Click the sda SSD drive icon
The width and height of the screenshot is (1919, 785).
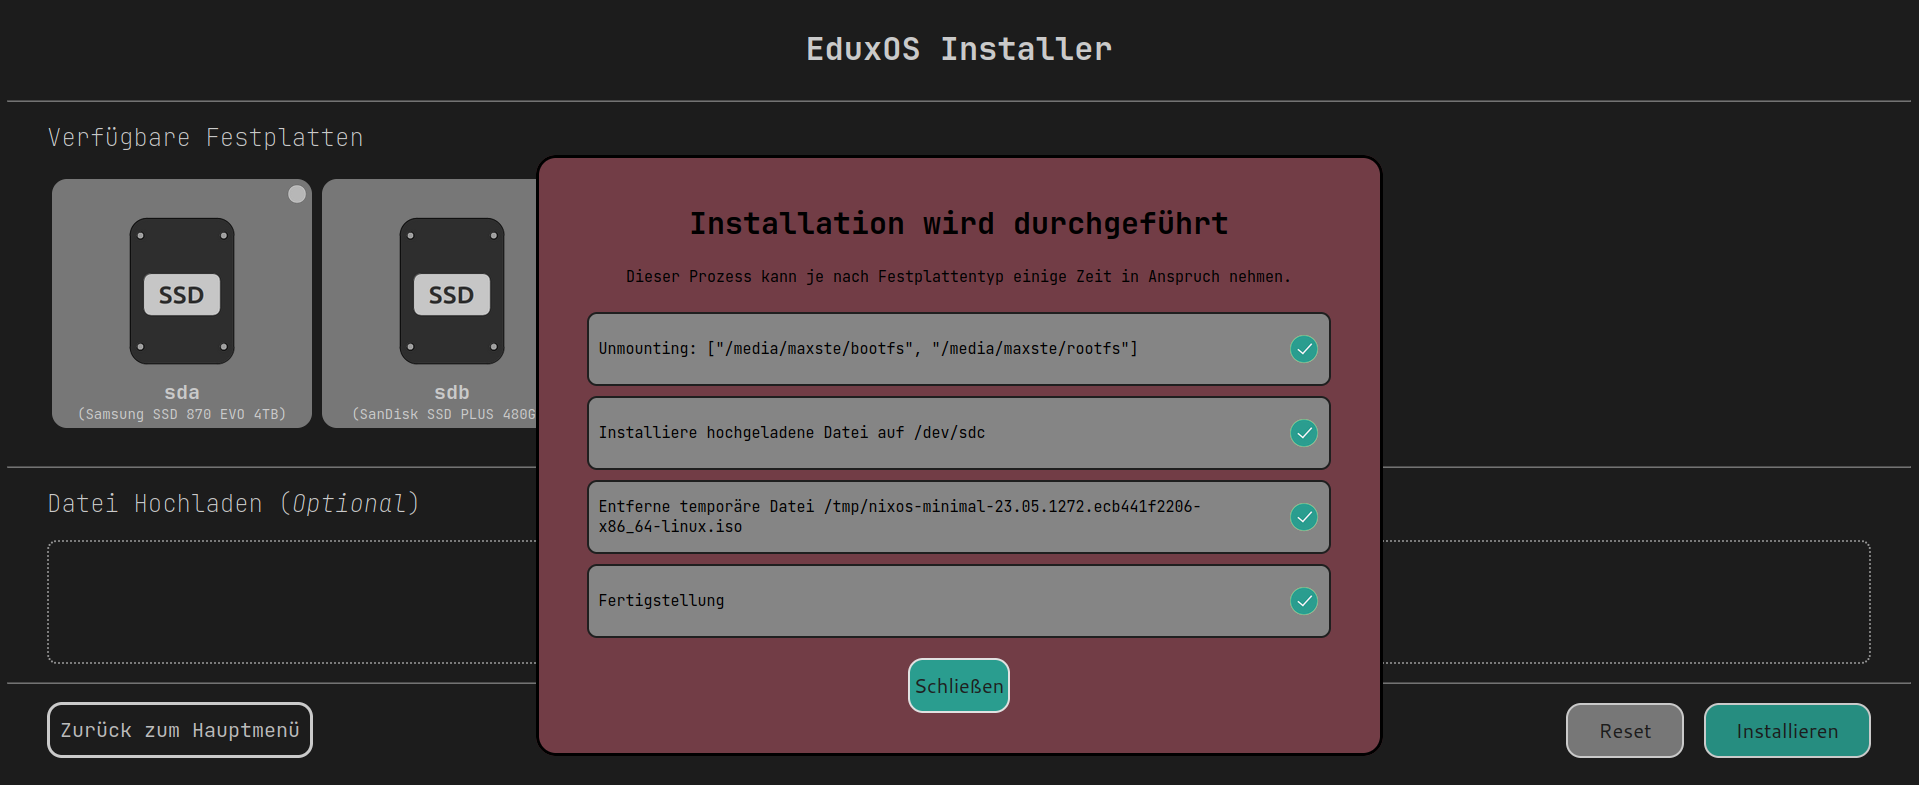click(182, 291)
